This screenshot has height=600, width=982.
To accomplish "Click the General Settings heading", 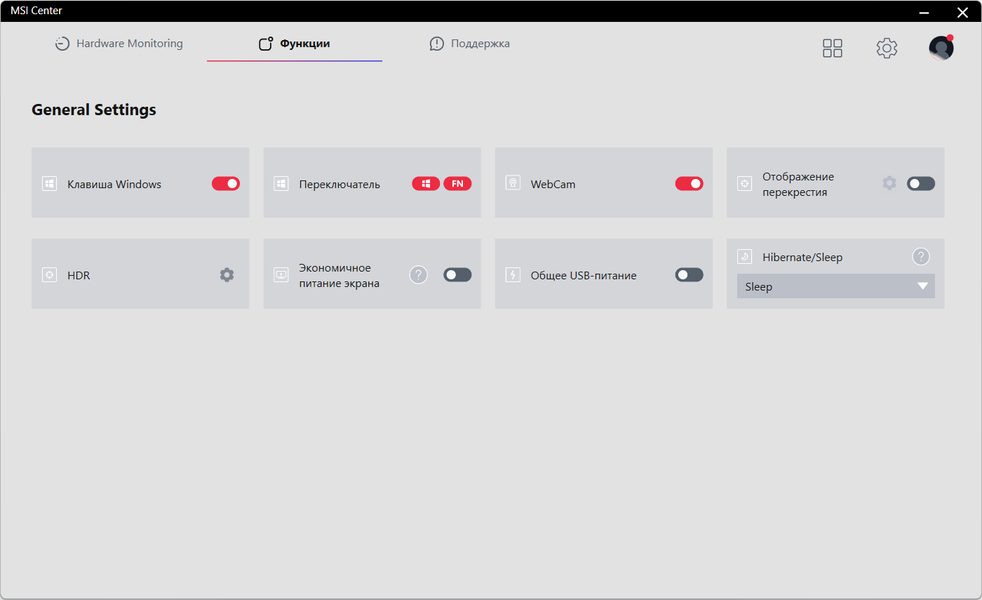I will (x=94, y=110).
